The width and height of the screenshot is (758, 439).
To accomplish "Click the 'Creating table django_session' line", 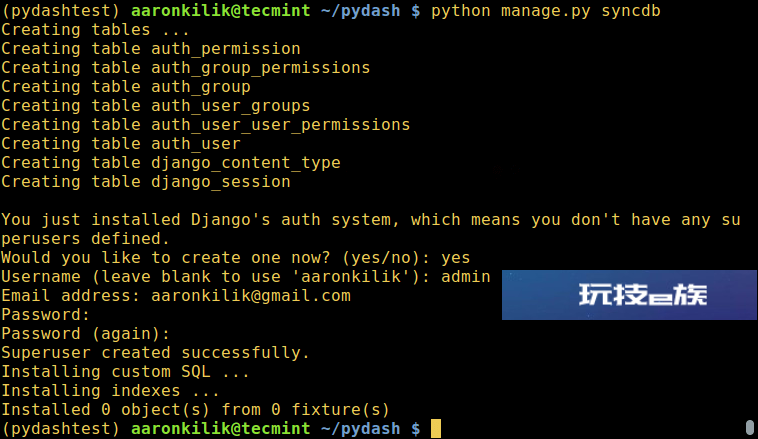I will point(146,182).
